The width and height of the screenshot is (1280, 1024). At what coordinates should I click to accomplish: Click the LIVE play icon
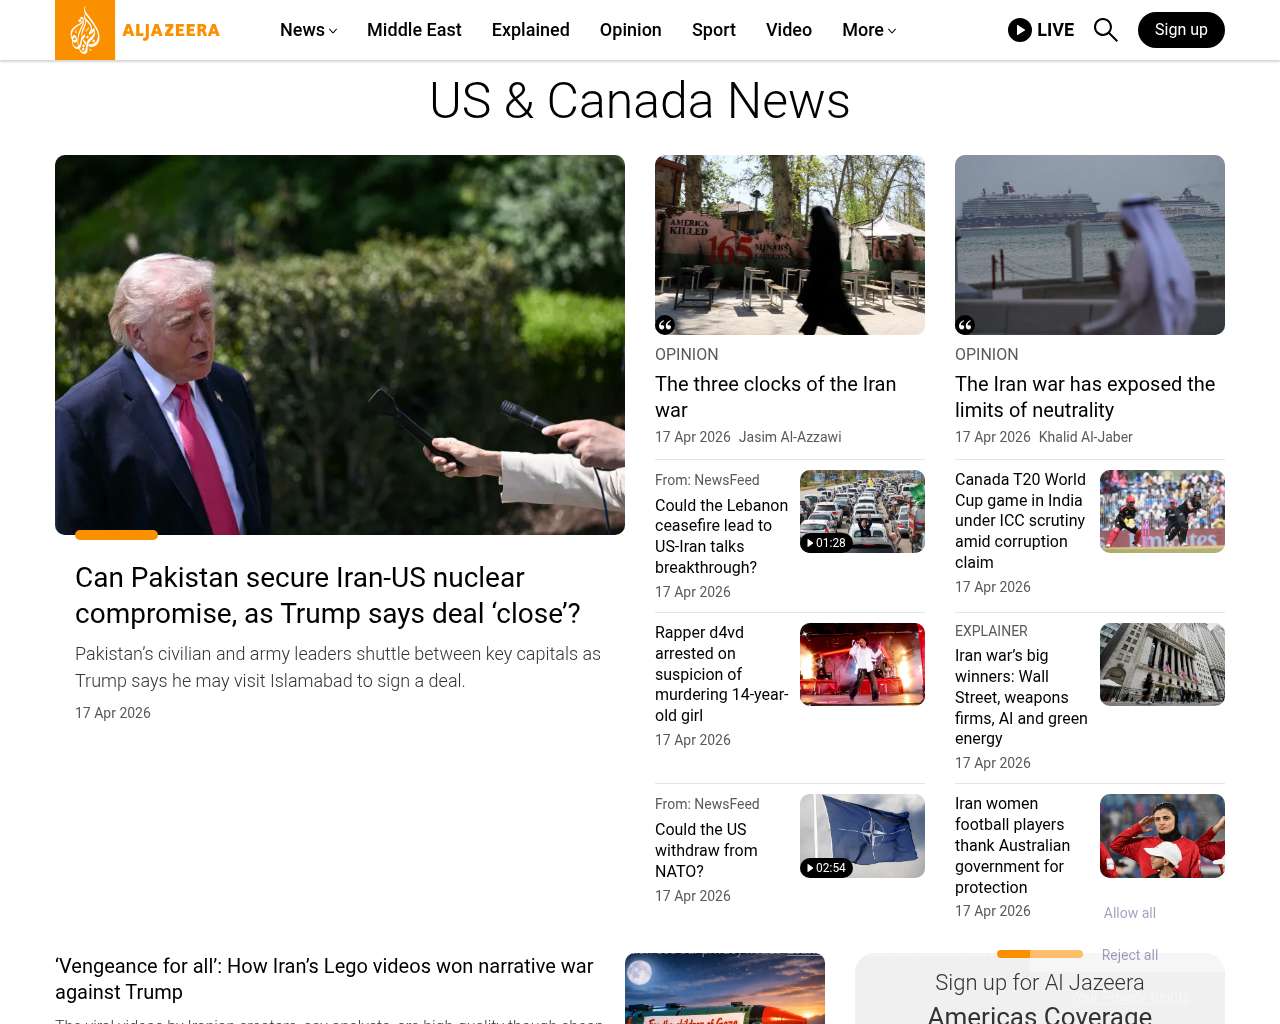1019,30
